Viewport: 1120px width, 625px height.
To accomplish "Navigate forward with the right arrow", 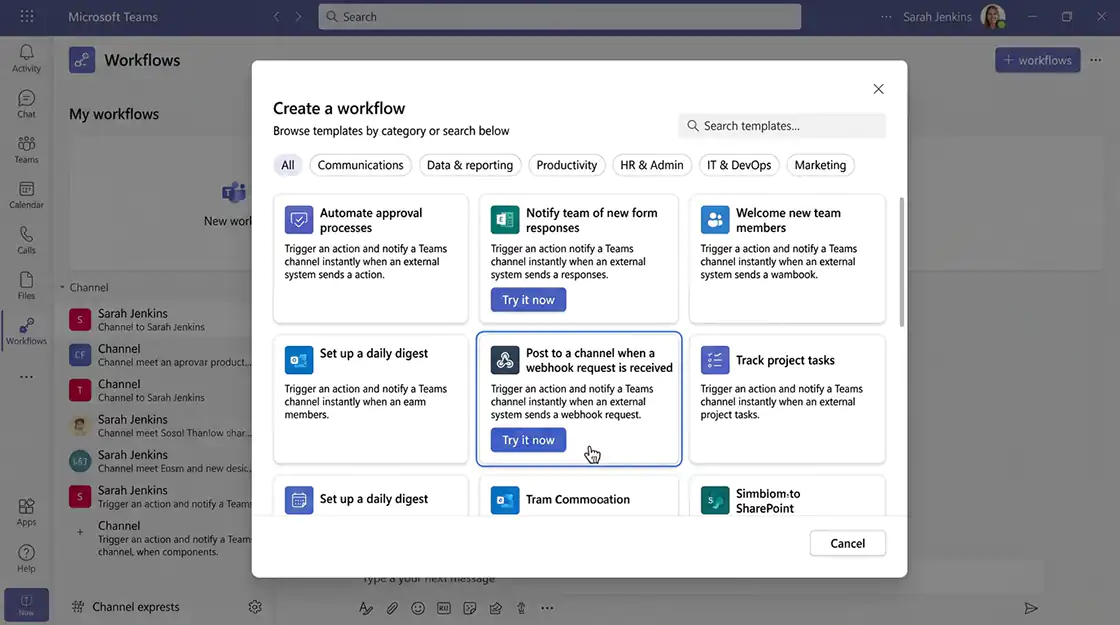I will [x=299, y=16].
